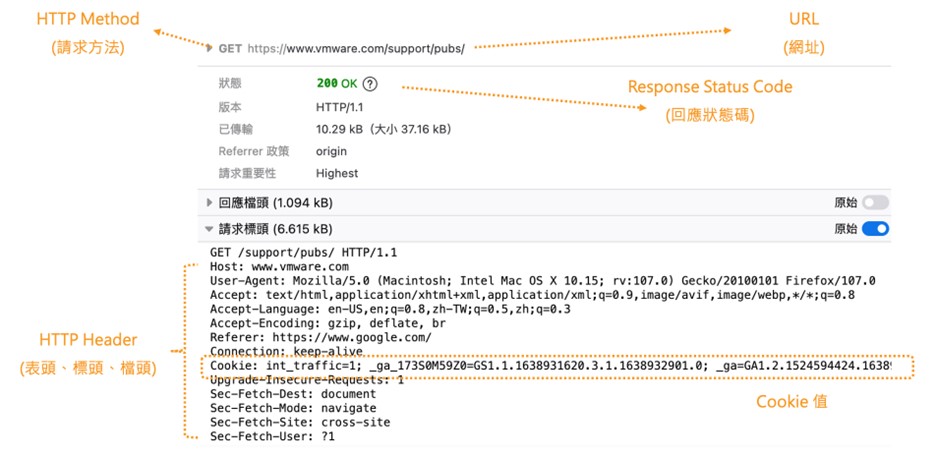
Task: Collapse the 請求標頭 section
Action: pyautogui.click(x=210, y=228)
